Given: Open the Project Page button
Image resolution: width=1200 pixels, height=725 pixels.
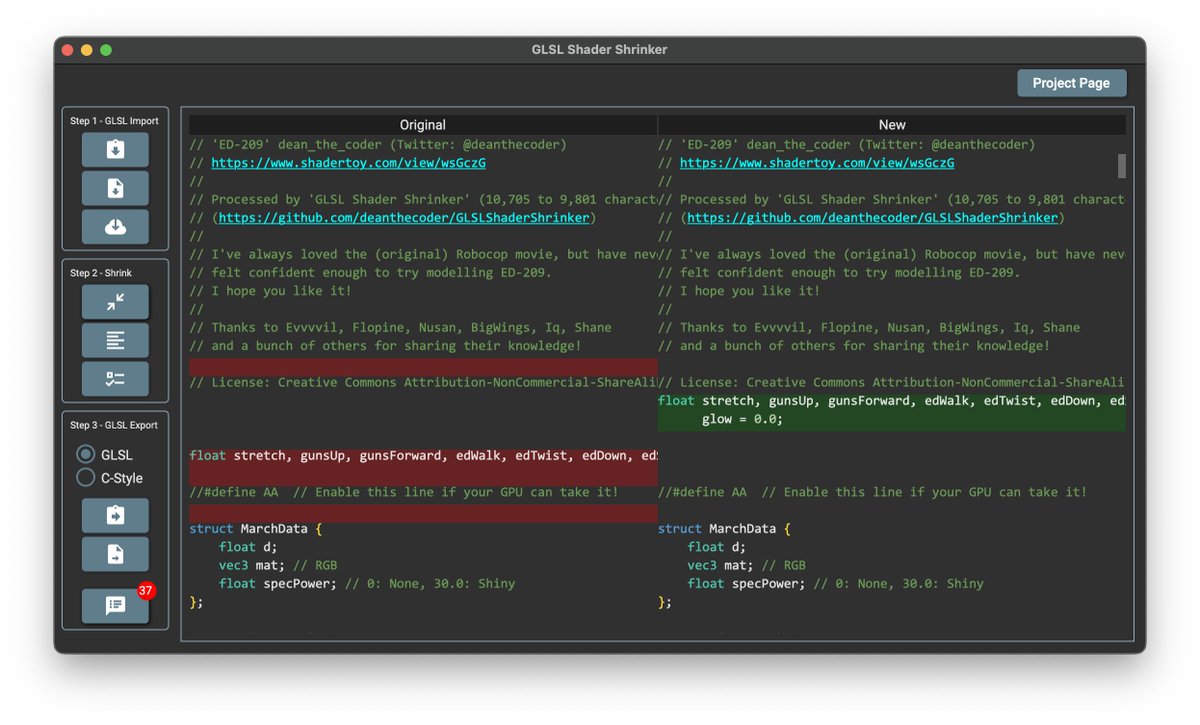Looking at the screenshot, I should click(1071, 83).
